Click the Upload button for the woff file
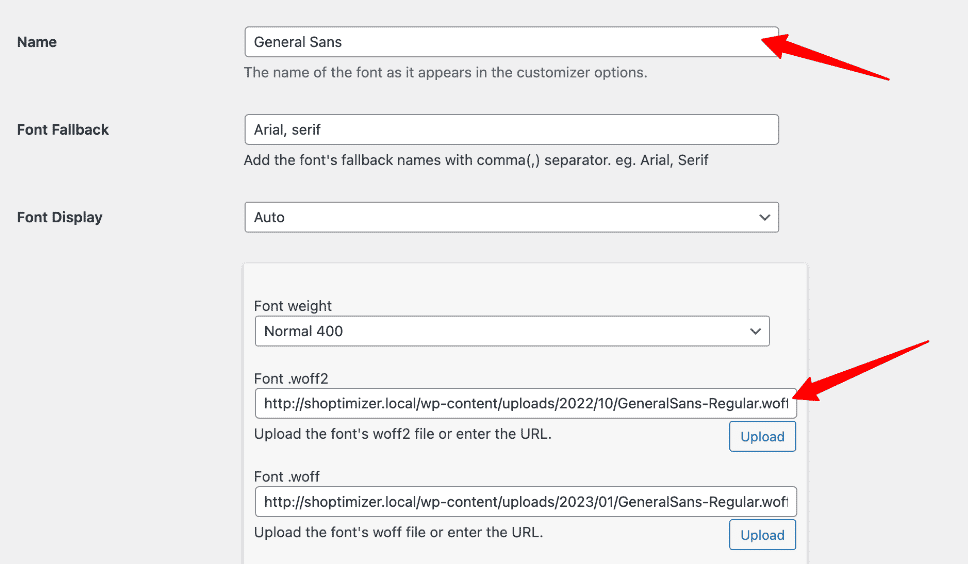968x564 pixels. tap(762, 535)
